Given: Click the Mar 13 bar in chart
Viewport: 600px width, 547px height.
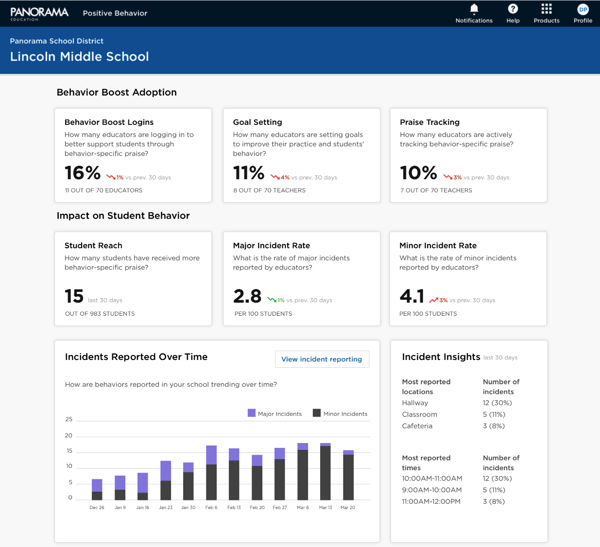Looking at the screenshot, I should point(325,472).
